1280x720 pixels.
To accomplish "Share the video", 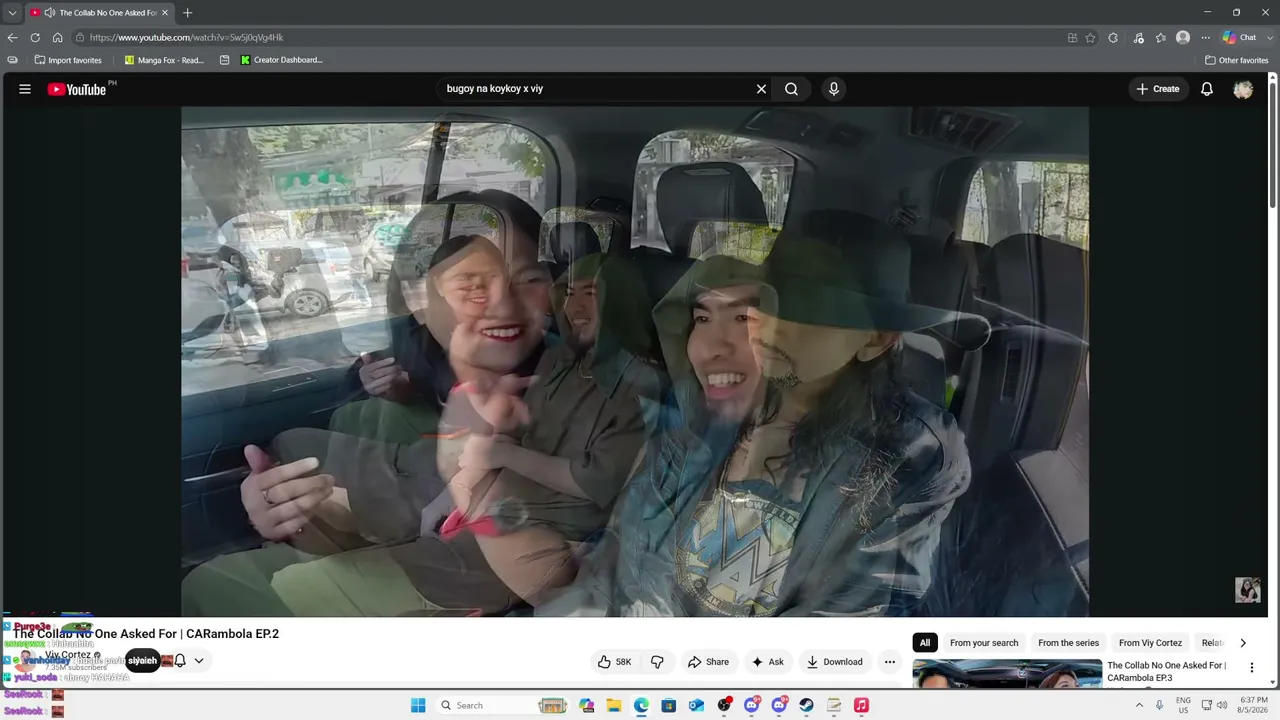I will point(708,662).
